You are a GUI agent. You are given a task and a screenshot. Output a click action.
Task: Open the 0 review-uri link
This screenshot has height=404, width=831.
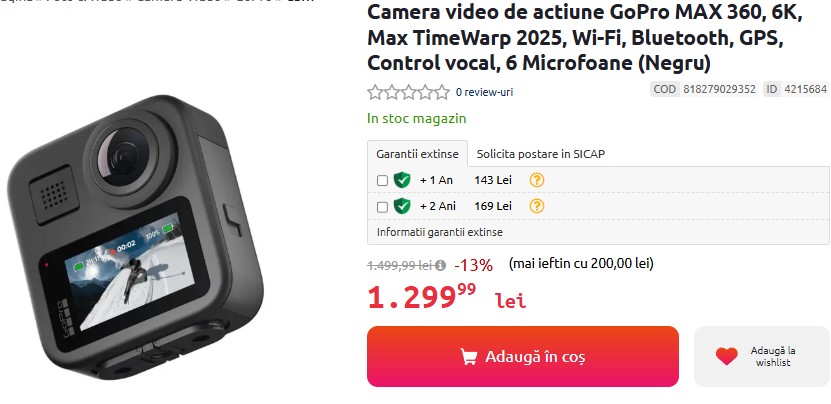point(484,92)
